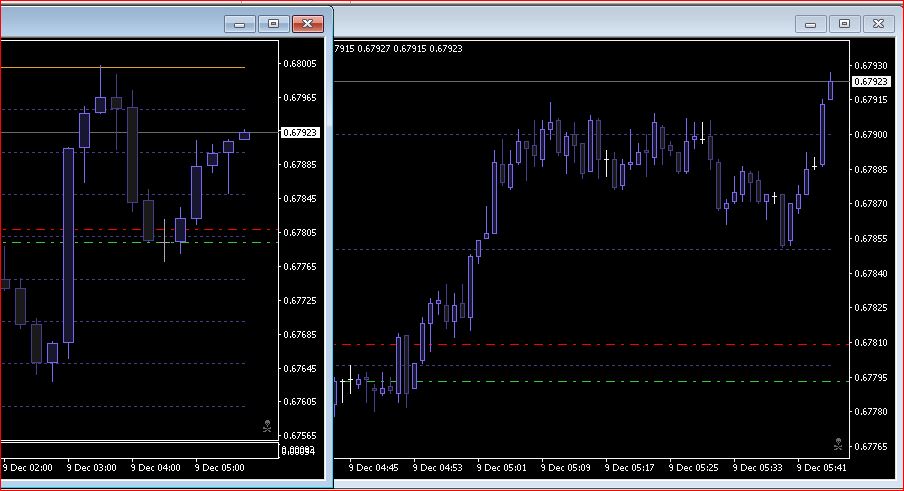Screen dimensions: 904x491
Task: Click 0.67825 price on right chart axis
Action: (x=871, y=308)
